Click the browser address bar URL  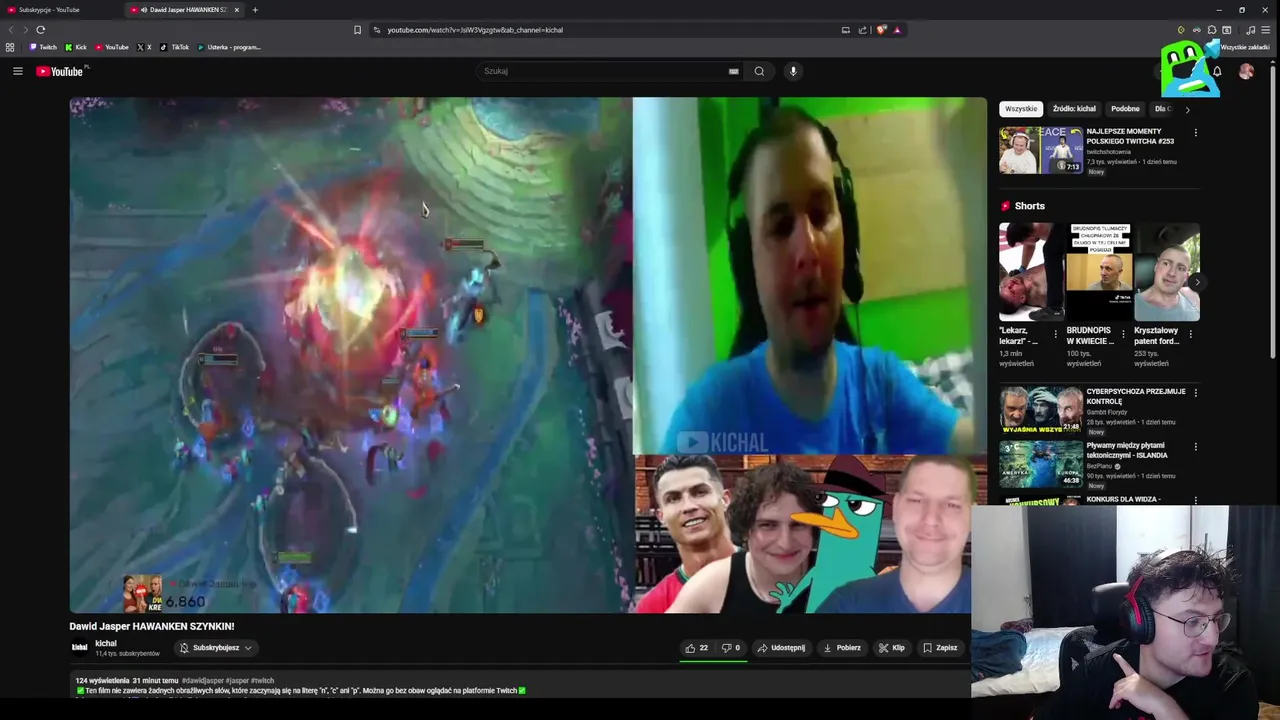pos(475,30)
